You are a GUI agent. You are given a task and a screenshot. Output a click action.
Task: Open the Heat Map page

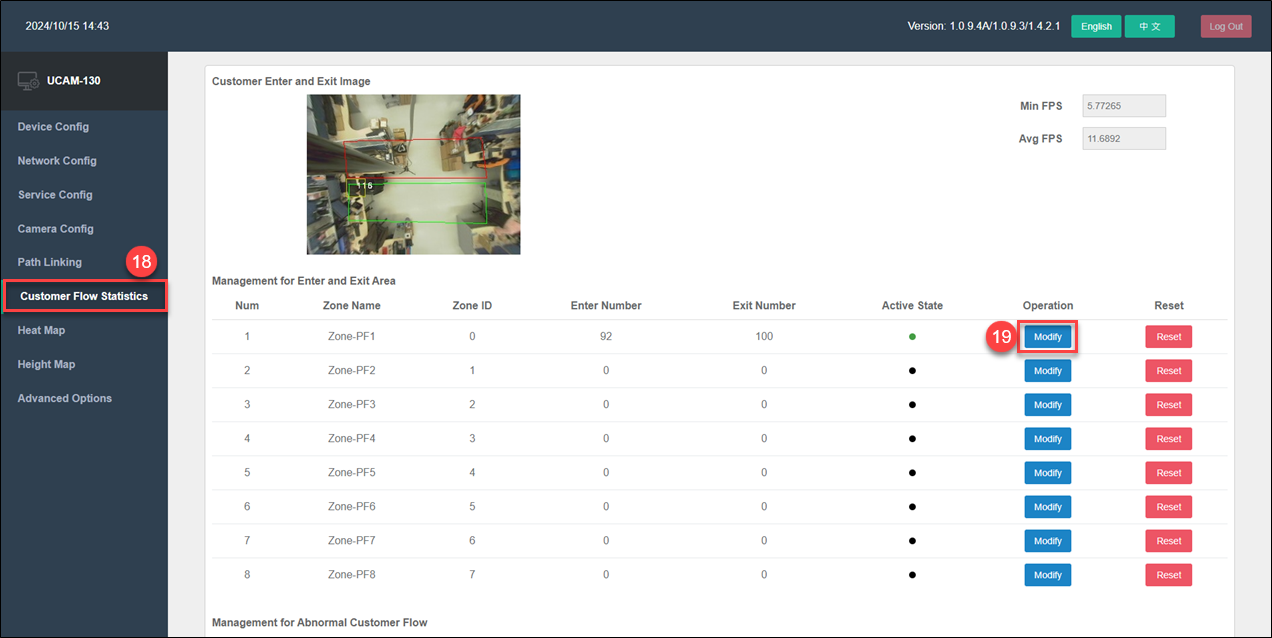[41, 330]
